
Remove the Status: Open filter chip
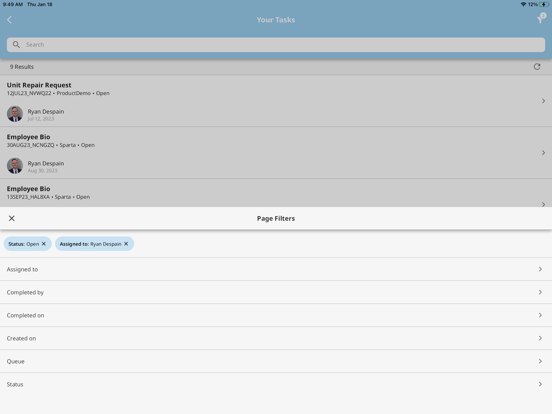(44, 244)
